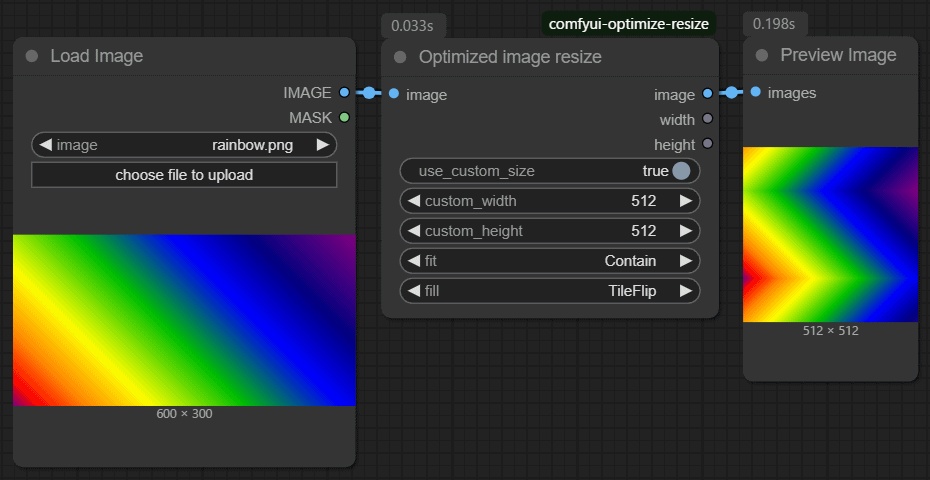This screenshot has width=930, height=480.
Task: Click the width output socket
Action: tap(707, 120)
